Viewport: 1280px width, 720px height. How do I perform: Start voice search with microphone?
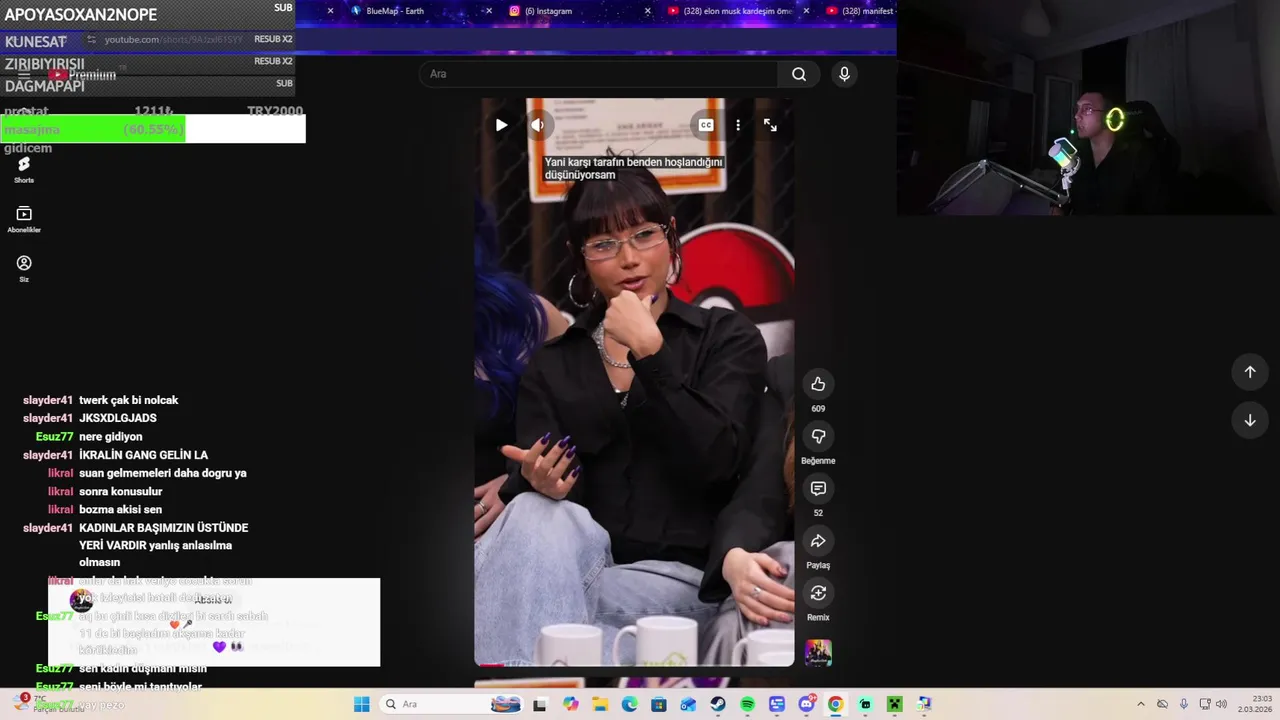click(844, 74)
